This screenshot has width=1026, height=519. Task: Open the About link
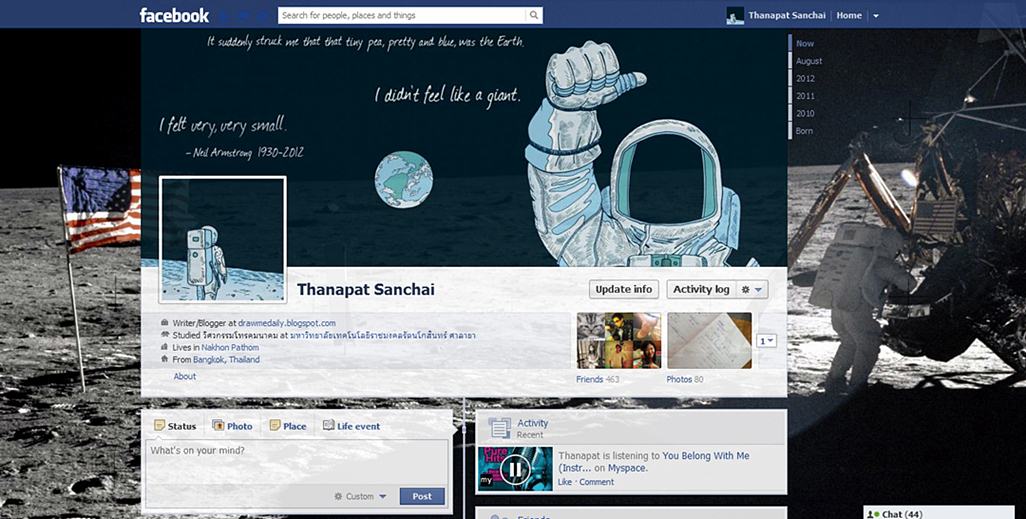tap(185, 376)
